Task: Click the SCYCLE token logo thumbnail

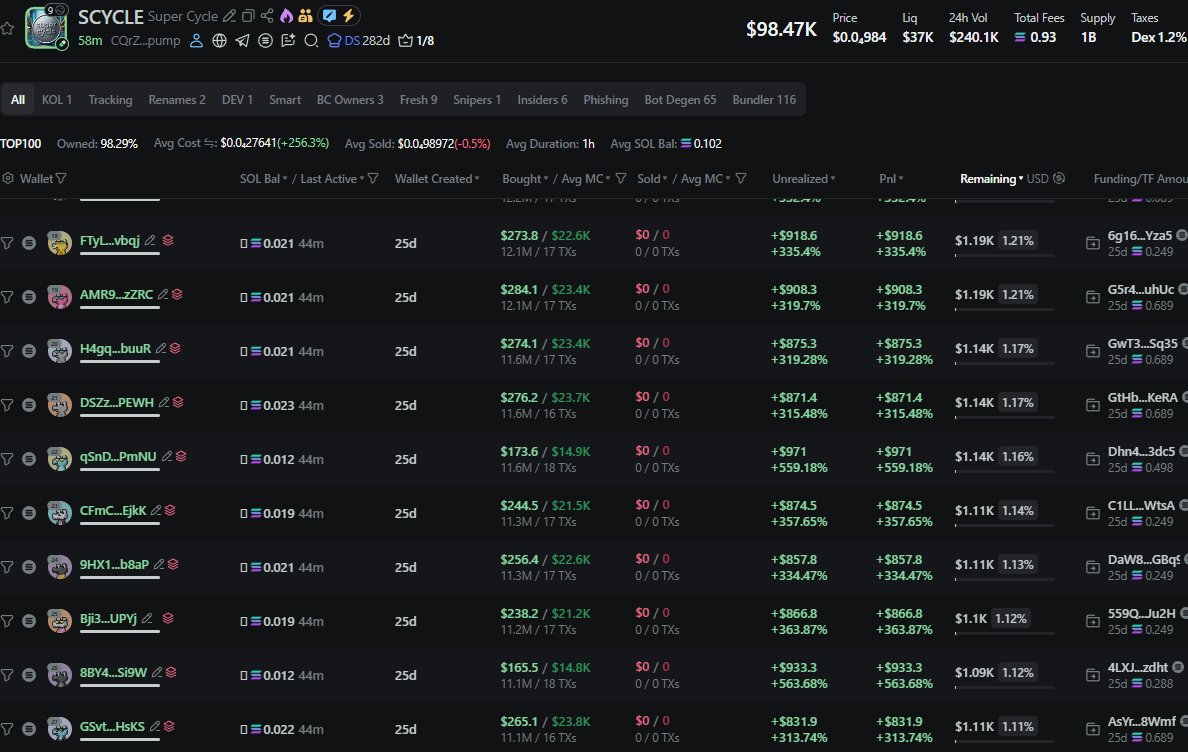Action: [46, 28]
